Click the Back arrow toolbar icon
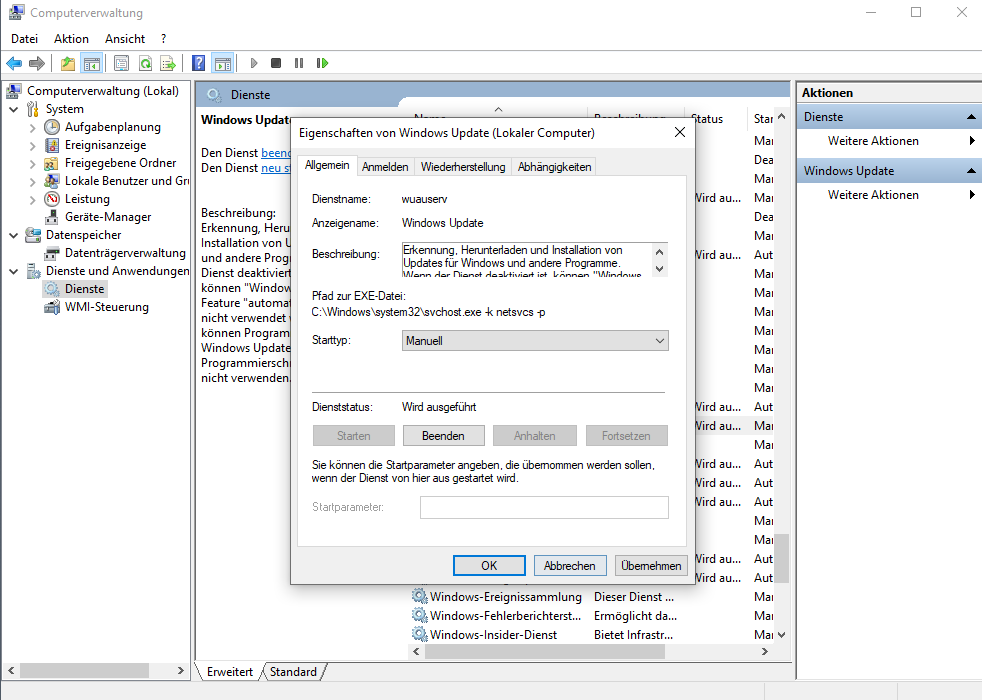982x700 pixels. click(x=14, y=63)
